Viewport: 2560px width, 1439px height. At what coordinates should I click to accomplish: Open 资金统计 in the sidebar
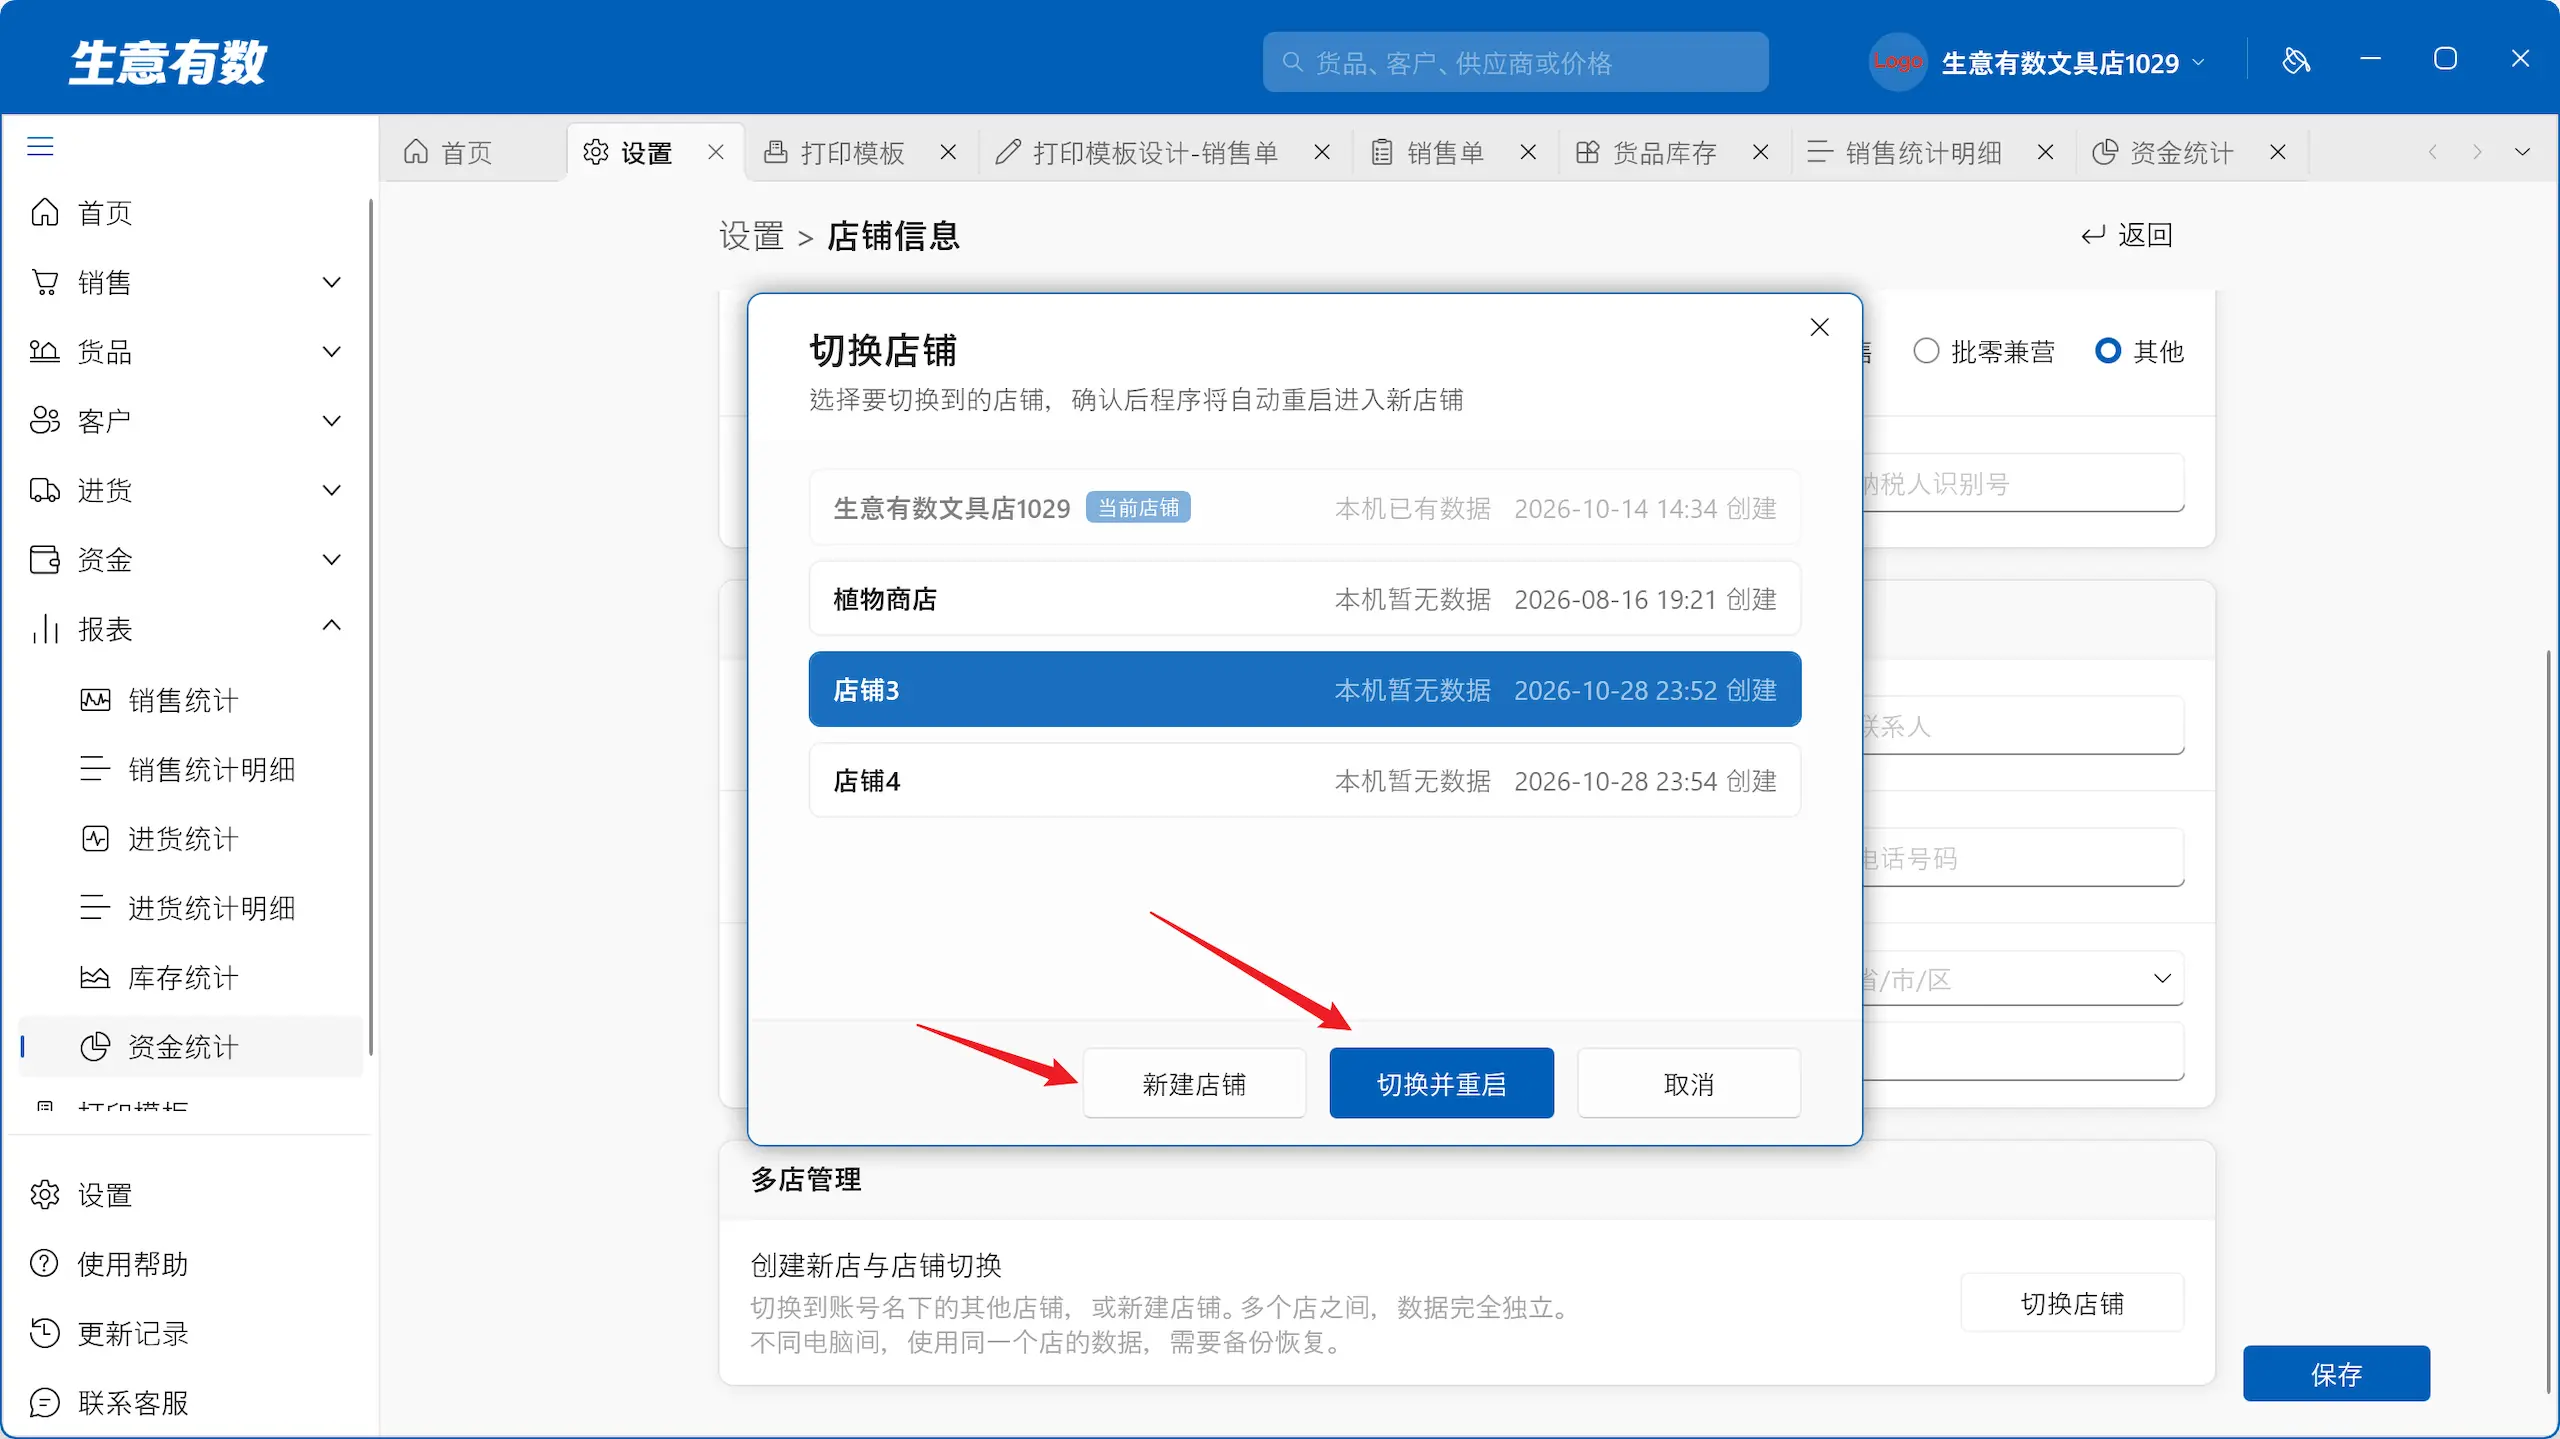[x=190, y=1046]
